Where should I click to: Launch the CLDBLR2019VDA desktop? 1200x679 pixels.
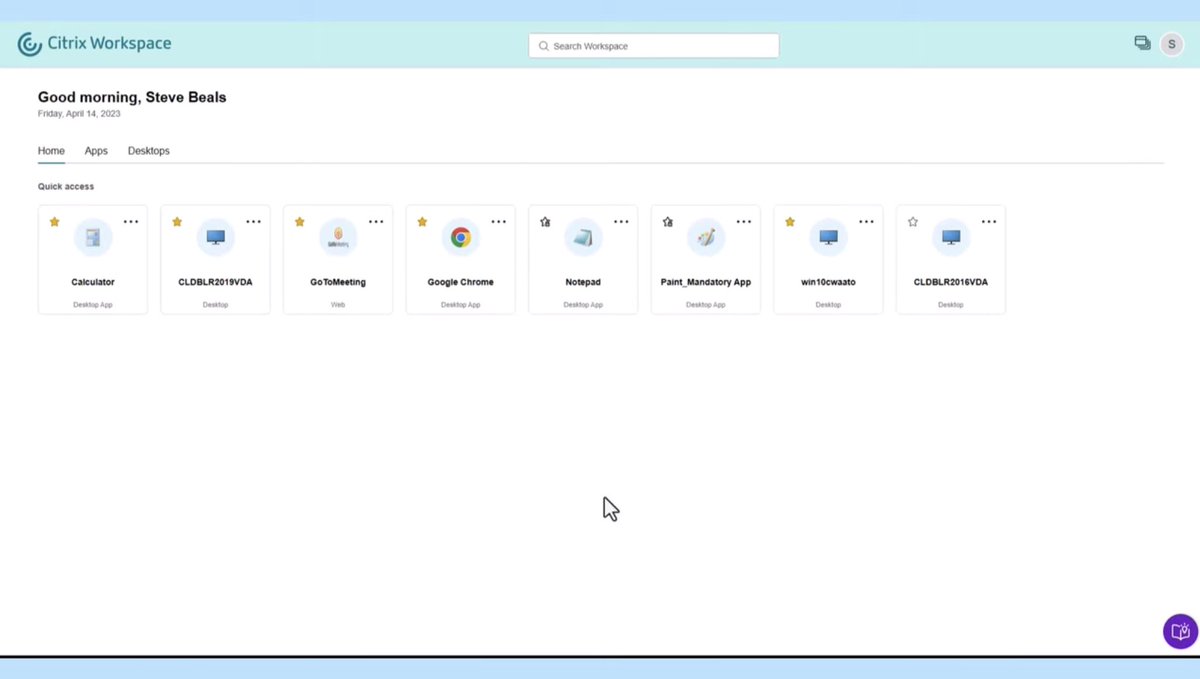point(215,238)
